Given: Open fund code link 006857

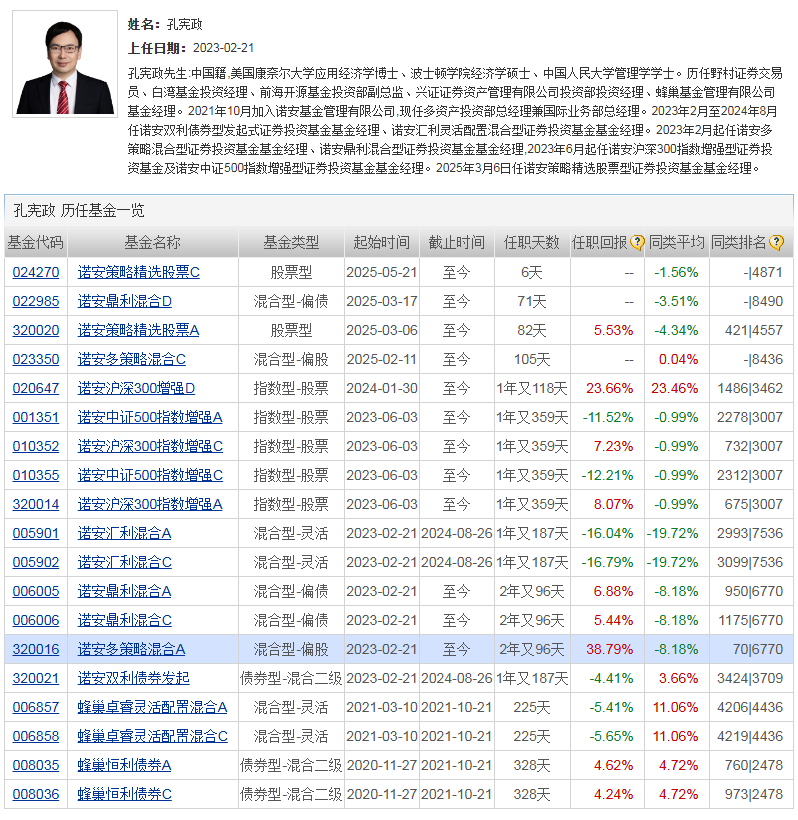Looking at the screenshot, I should 36,708.
